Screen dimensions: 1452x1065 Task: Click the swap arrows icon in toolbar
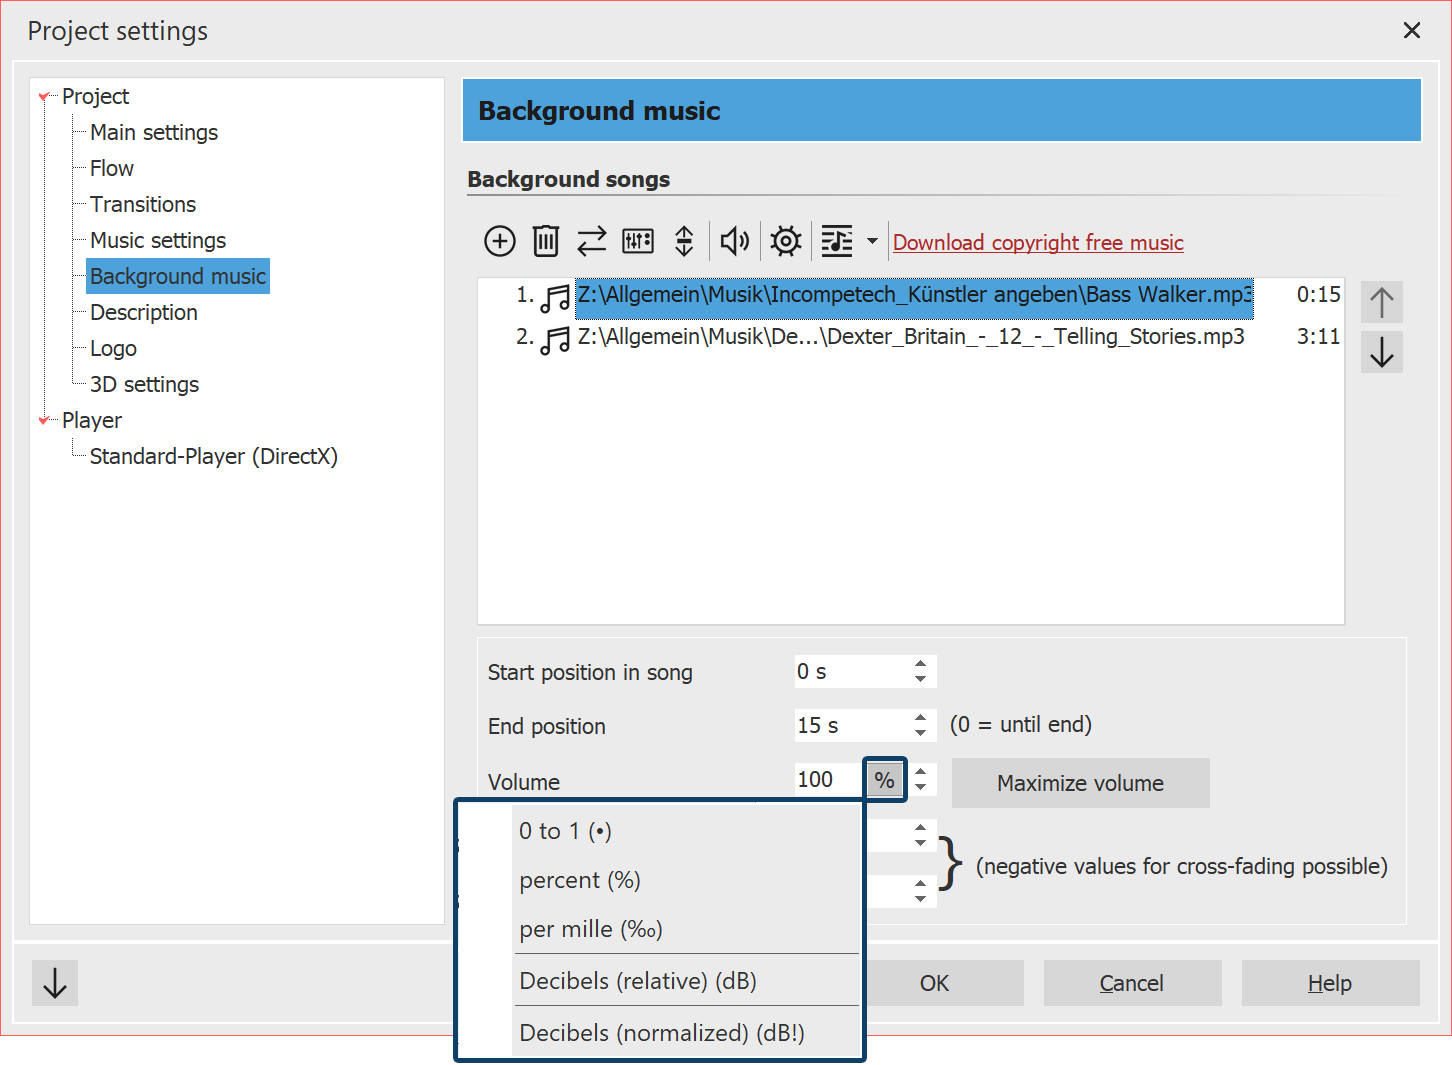pyautogui.click(x=592, y=241)
